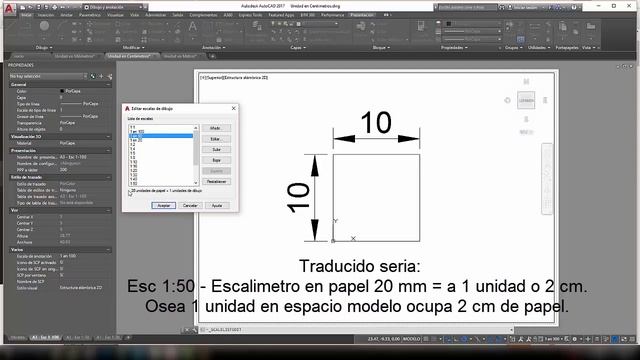
Task: Expand the Propiedades ribbon panel
Action: pos(454,48)
